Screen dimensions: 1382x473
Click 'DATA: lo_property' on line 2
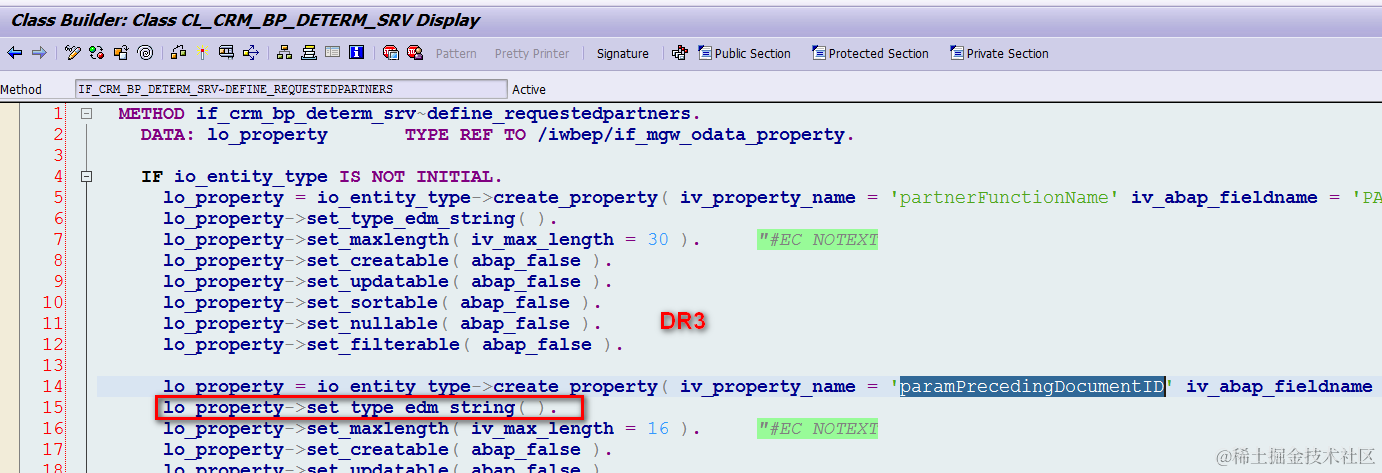[x=234, y=134]
